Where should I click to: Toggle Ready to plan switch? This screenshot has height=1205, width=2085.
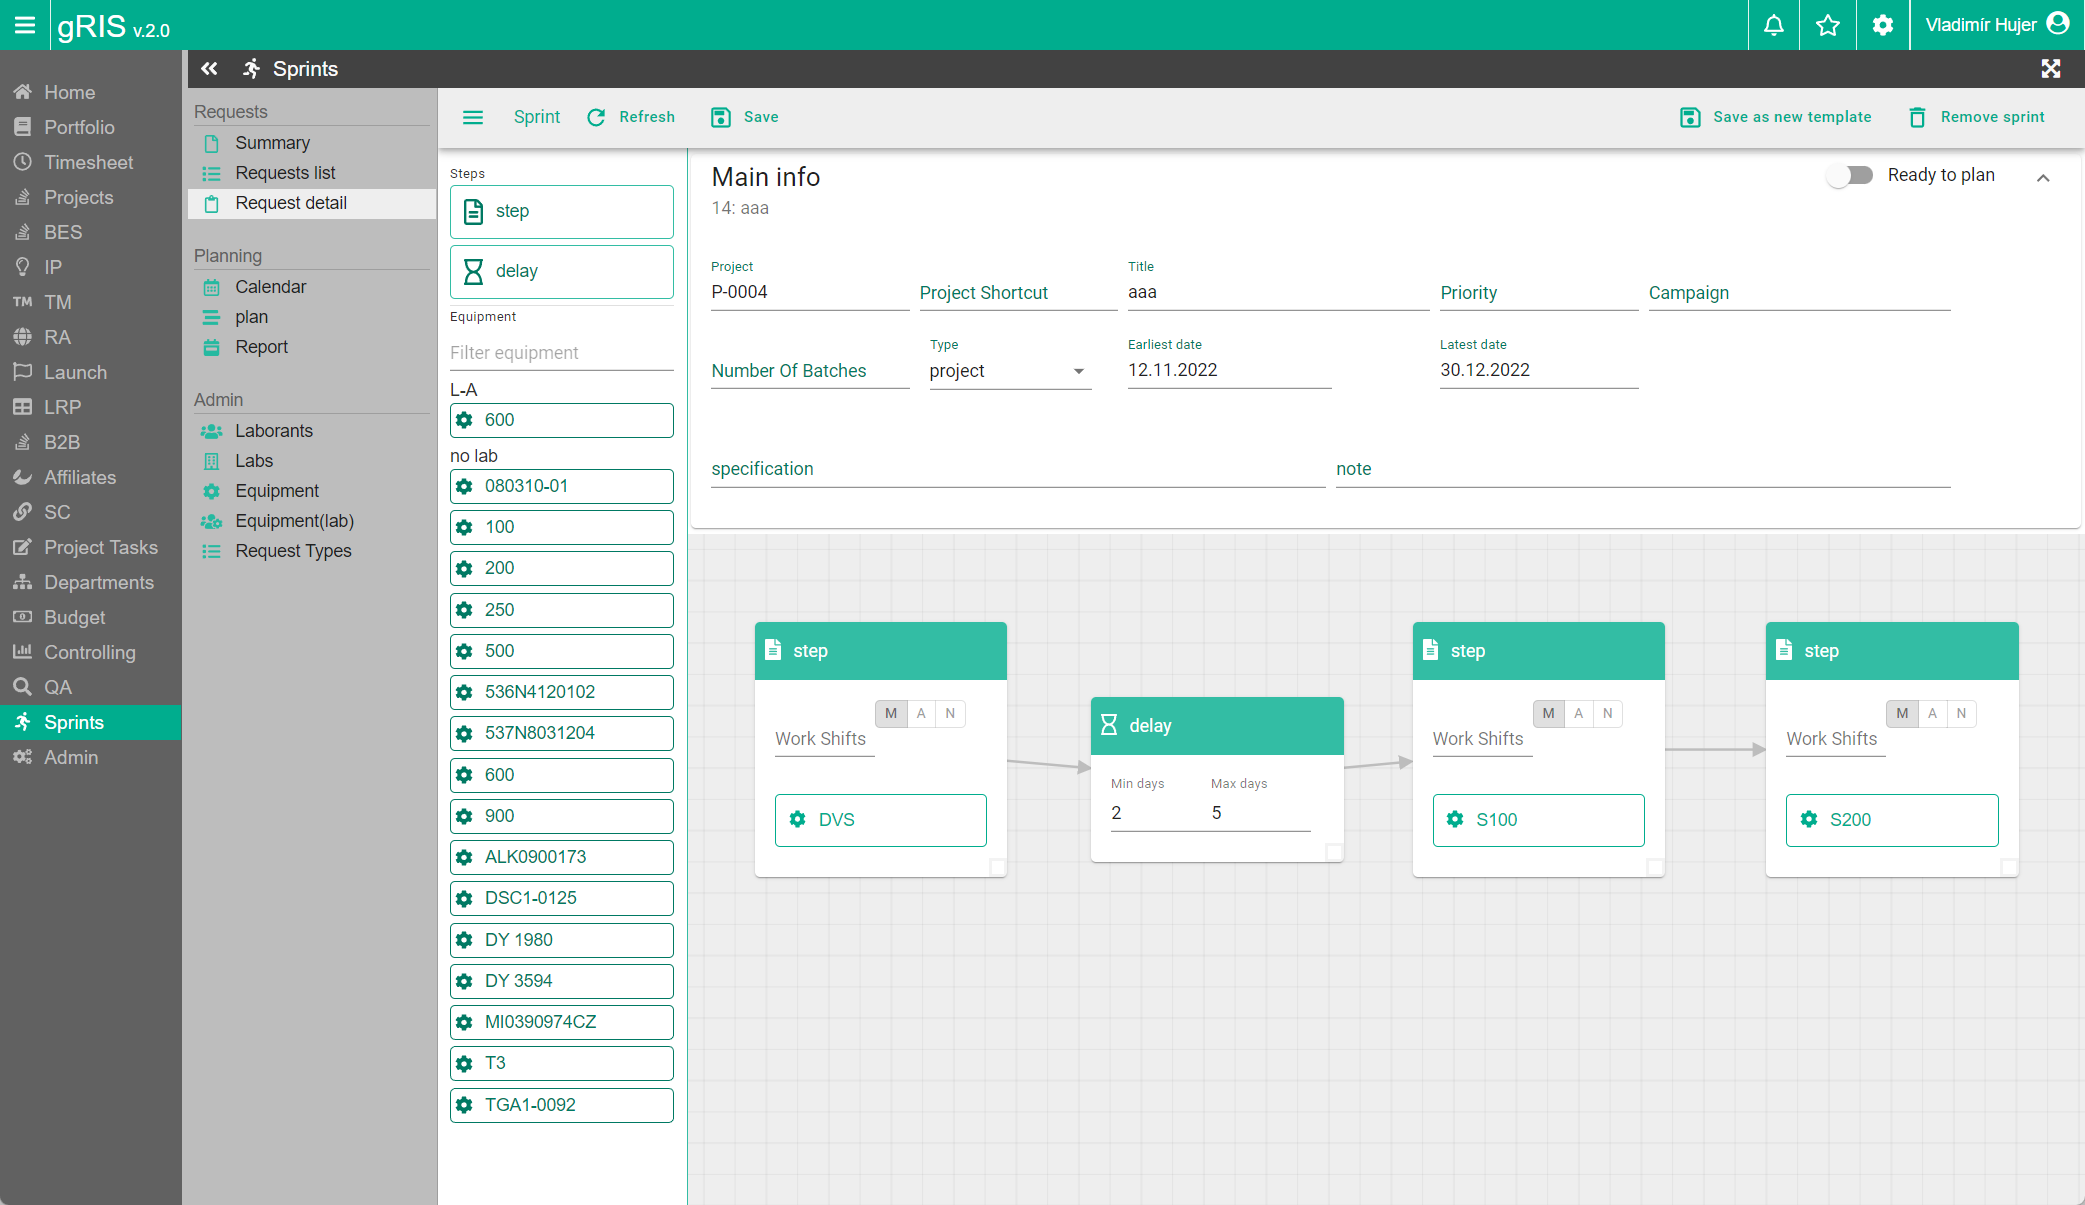(1850, 175)
